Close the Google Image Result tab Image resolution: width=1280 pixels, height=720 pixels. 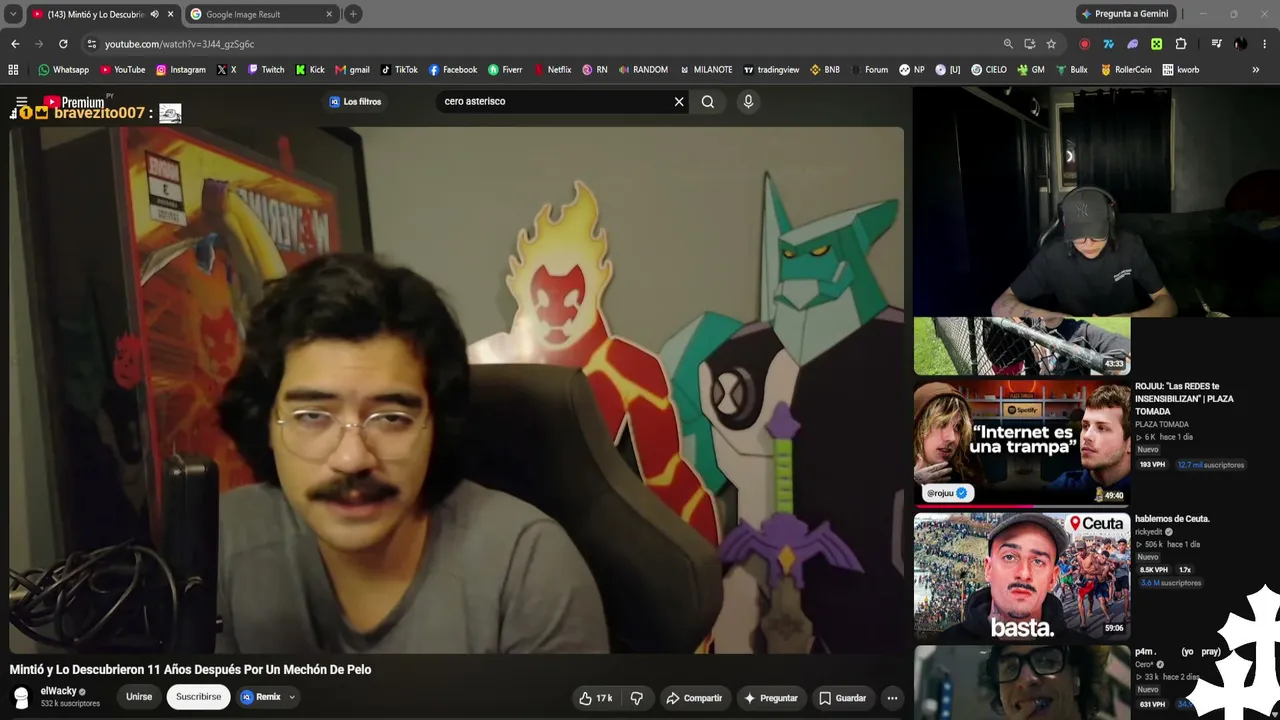coord(329,14)
